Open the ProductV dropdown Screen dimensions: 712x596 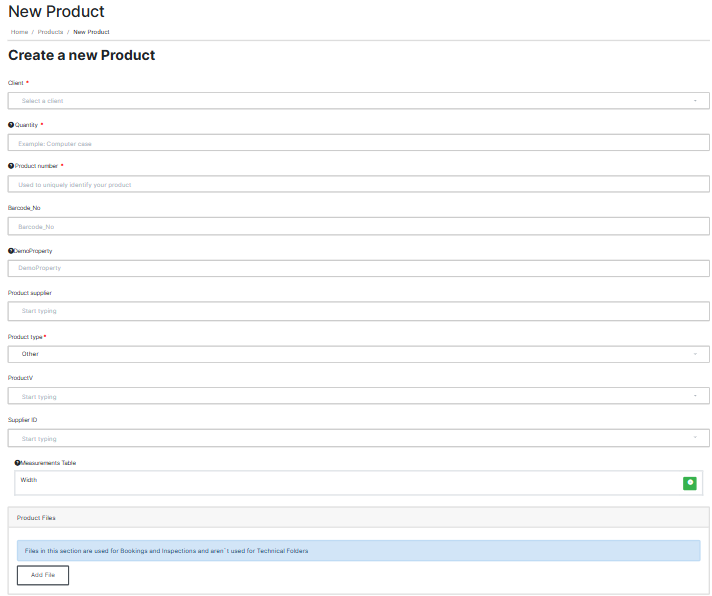[358, 396]
